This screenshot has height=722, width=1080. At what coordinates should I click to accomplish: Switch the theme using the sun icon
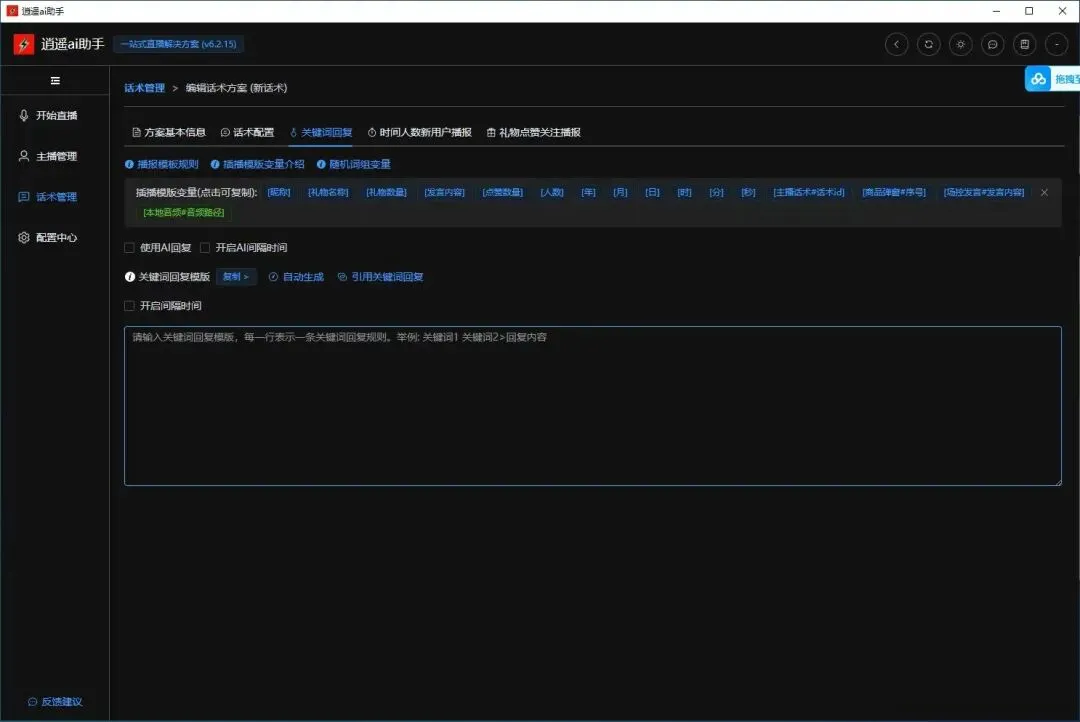coord(961,44)
